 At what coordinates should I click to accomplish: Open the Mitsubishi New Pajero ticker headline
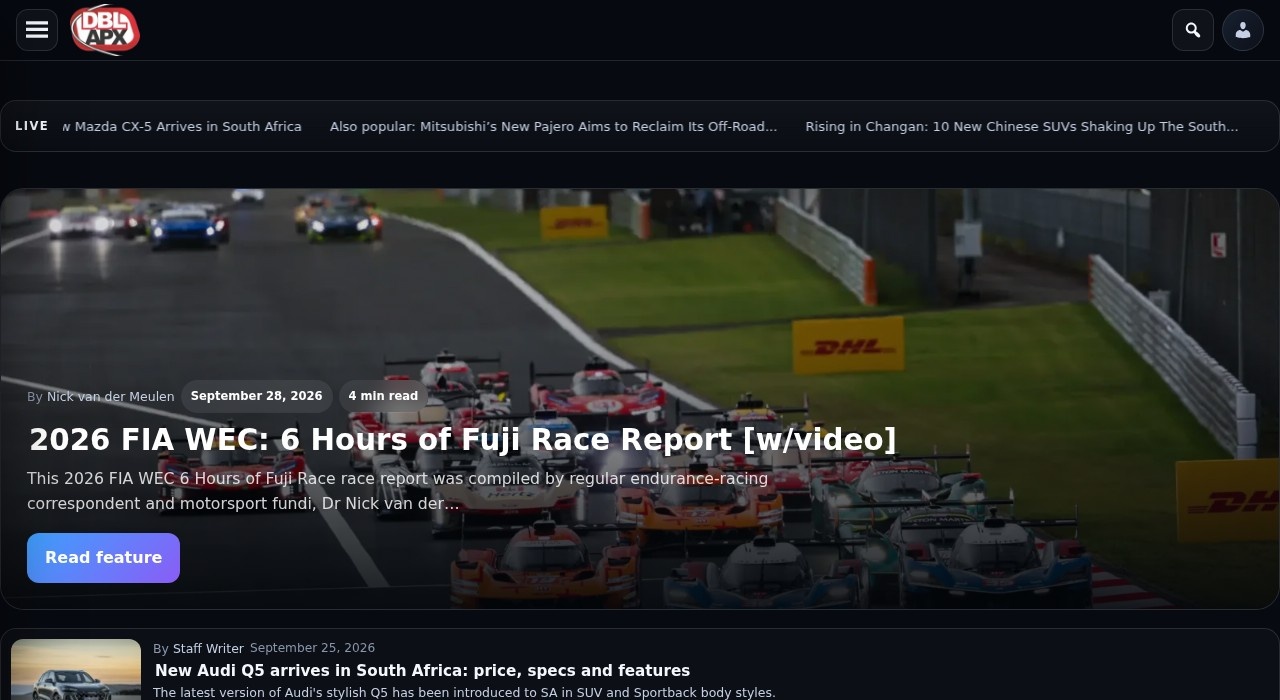pyautogui.click(x=553, y=127)
